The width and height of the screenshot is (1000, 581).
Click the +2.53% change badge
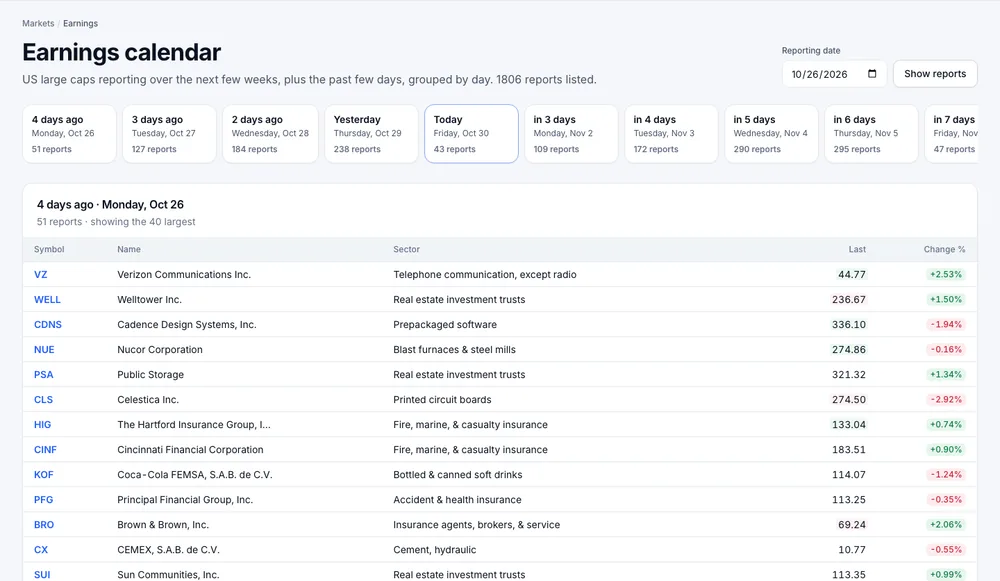946,275
